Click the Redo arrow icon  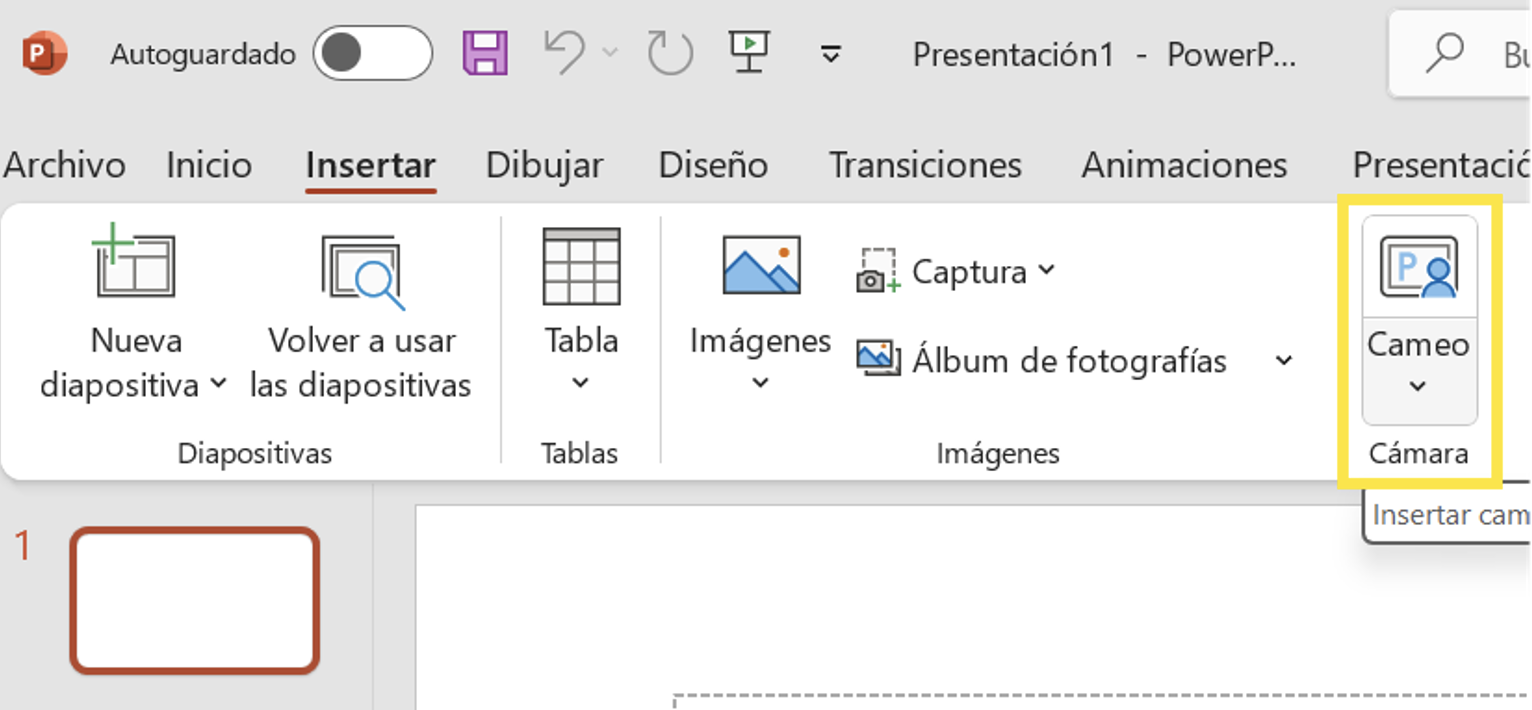[670, 53]
